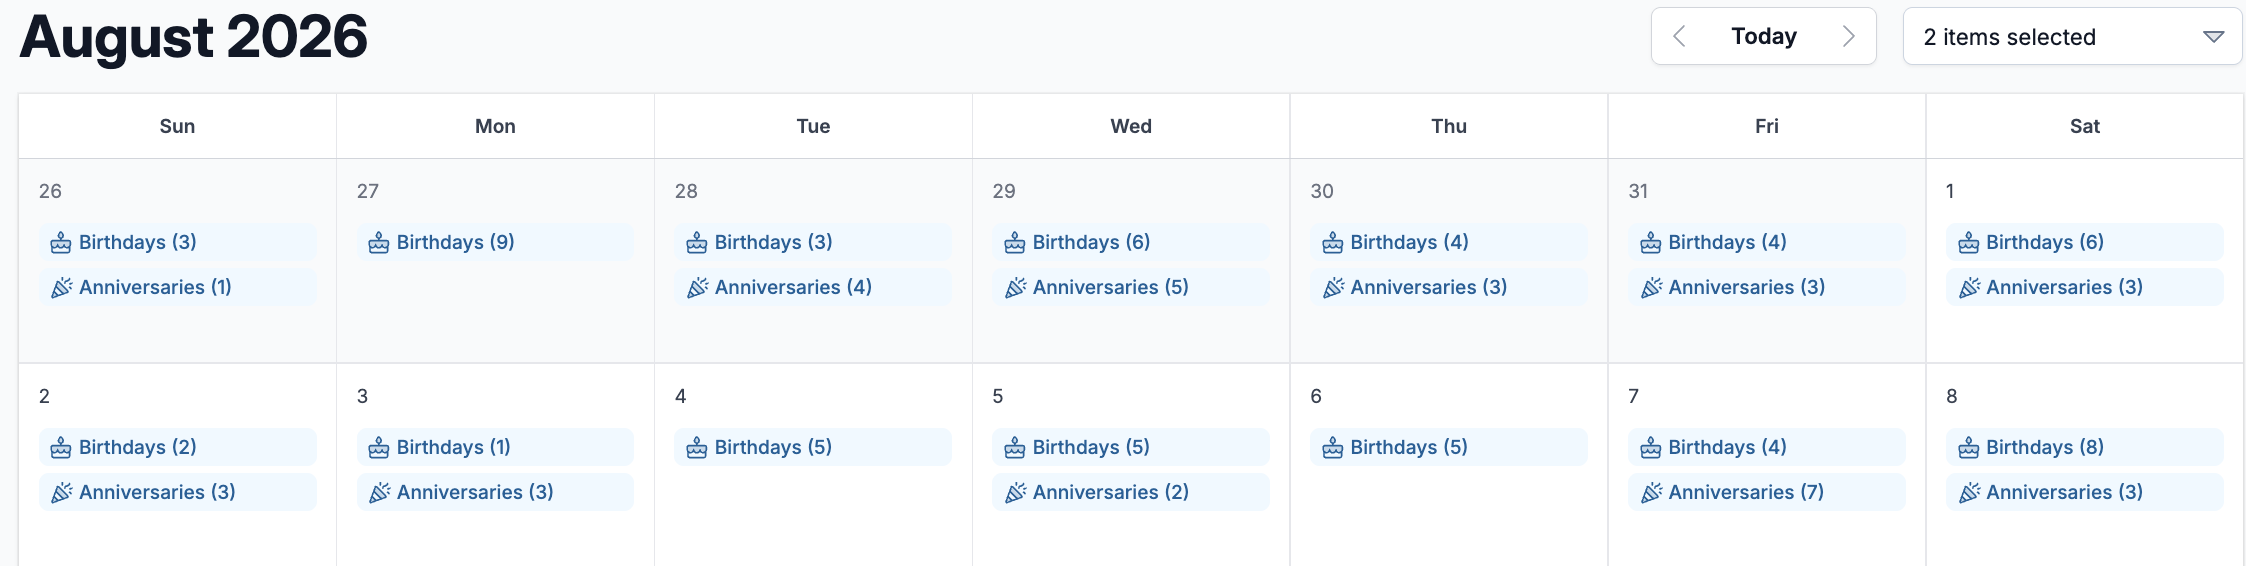Viewport: 2246px width, 566px height.
Task: Select the Wed column header
Action: click(1131, 126)
